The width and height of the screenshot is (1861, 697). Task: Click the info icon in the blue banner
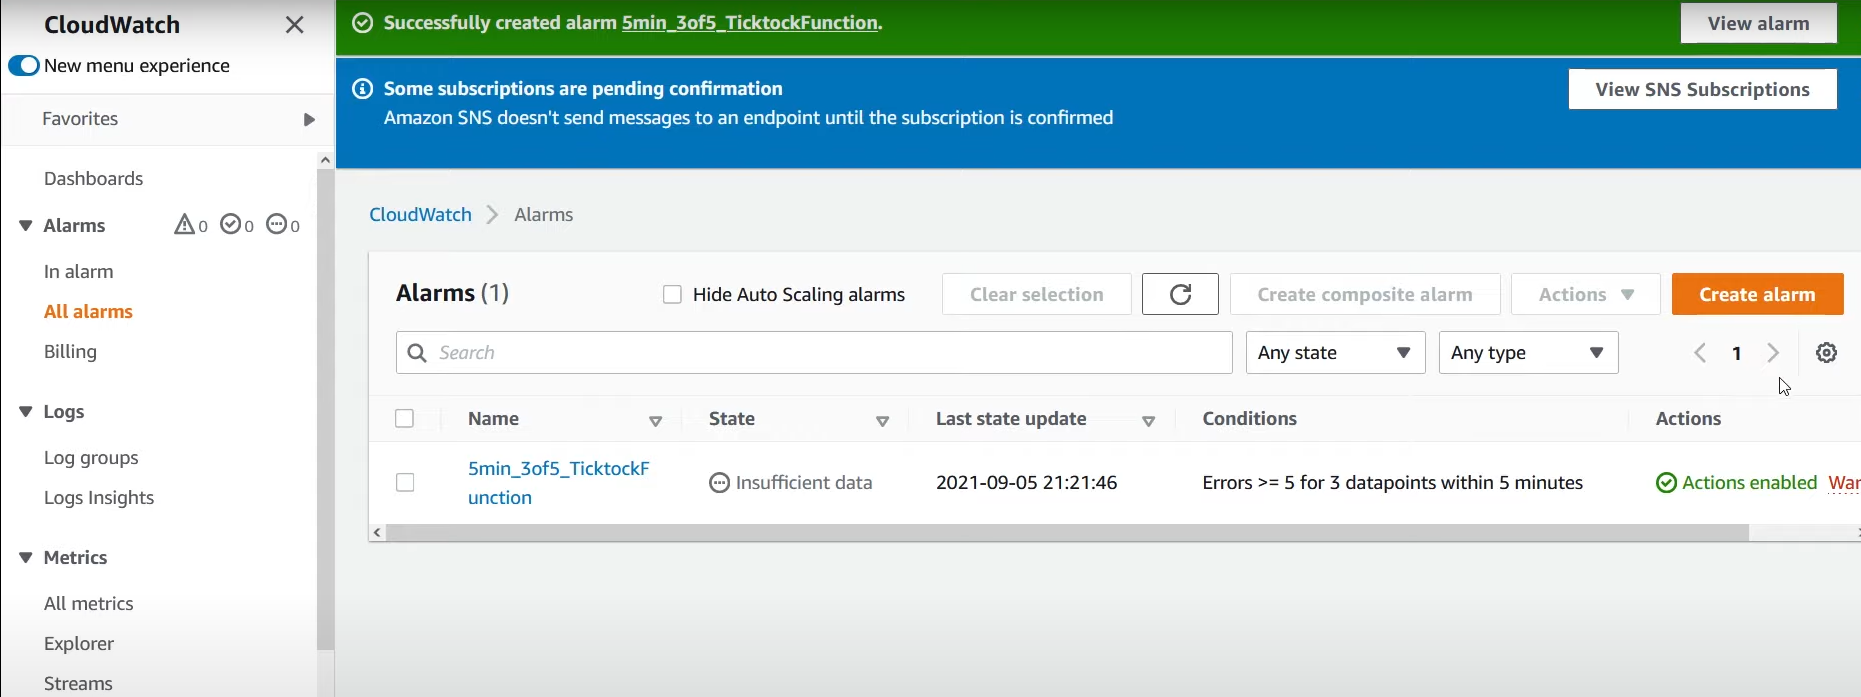(362, 90)
